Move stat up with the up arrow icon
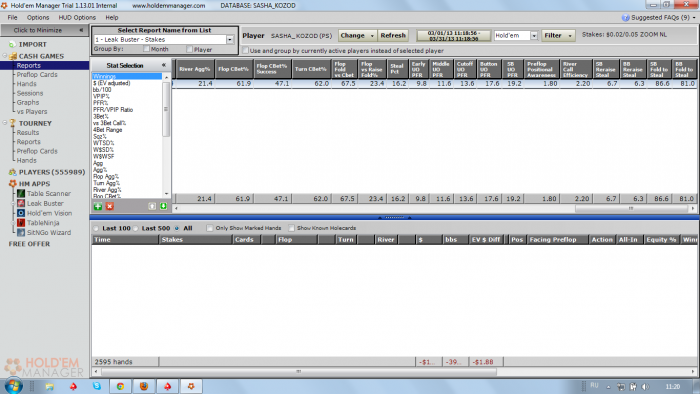 pos(152,206)
